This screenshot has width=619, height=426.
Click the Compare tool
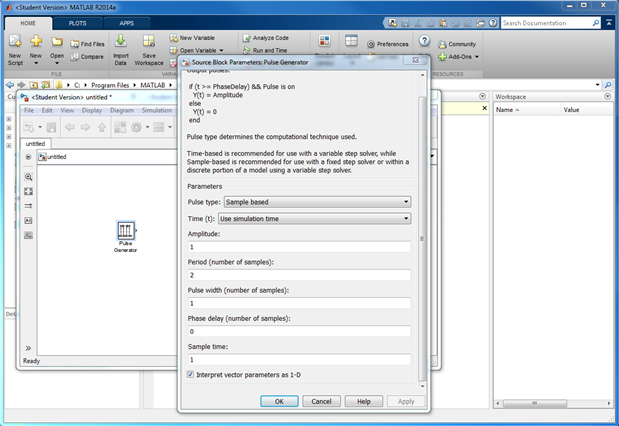coord(87,56)
